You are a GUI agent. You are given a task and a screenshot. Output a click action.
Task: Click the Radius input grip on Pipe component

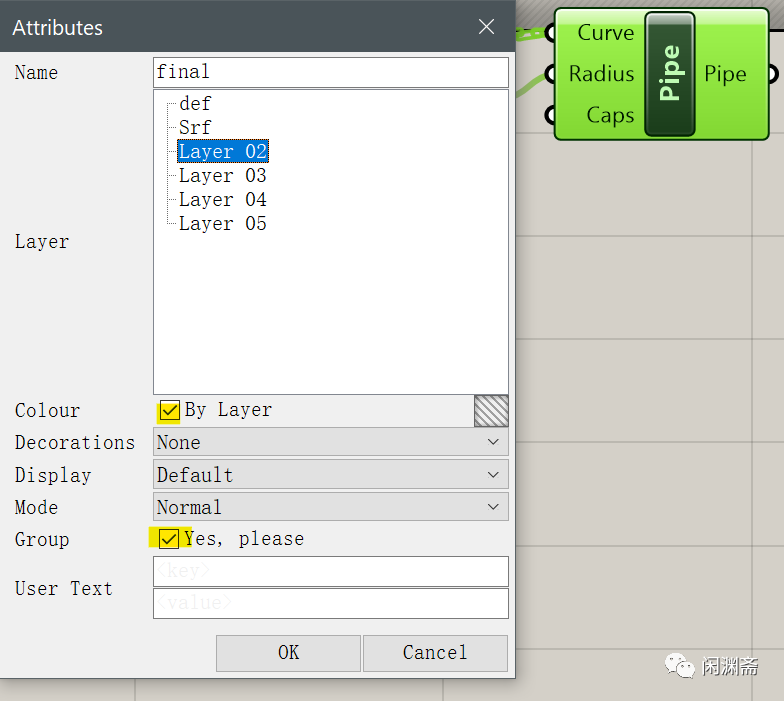tap(550, 74)
